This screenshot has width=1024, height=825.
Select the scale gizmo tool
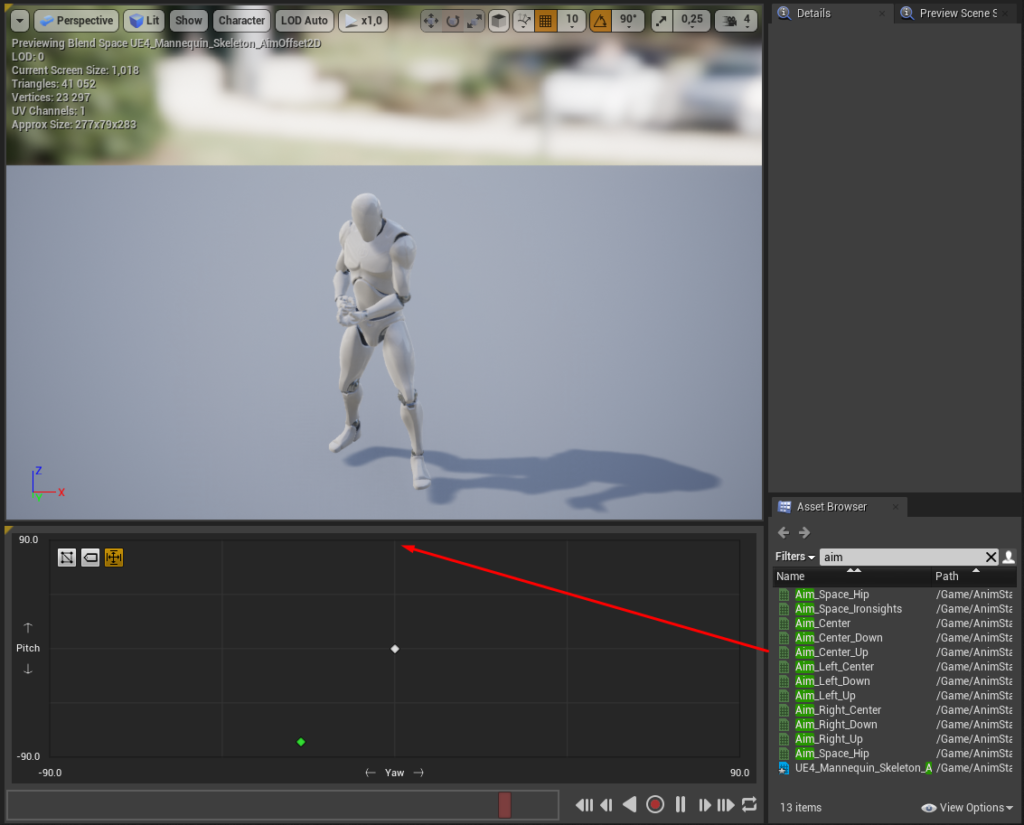click(x=474, y=21)
